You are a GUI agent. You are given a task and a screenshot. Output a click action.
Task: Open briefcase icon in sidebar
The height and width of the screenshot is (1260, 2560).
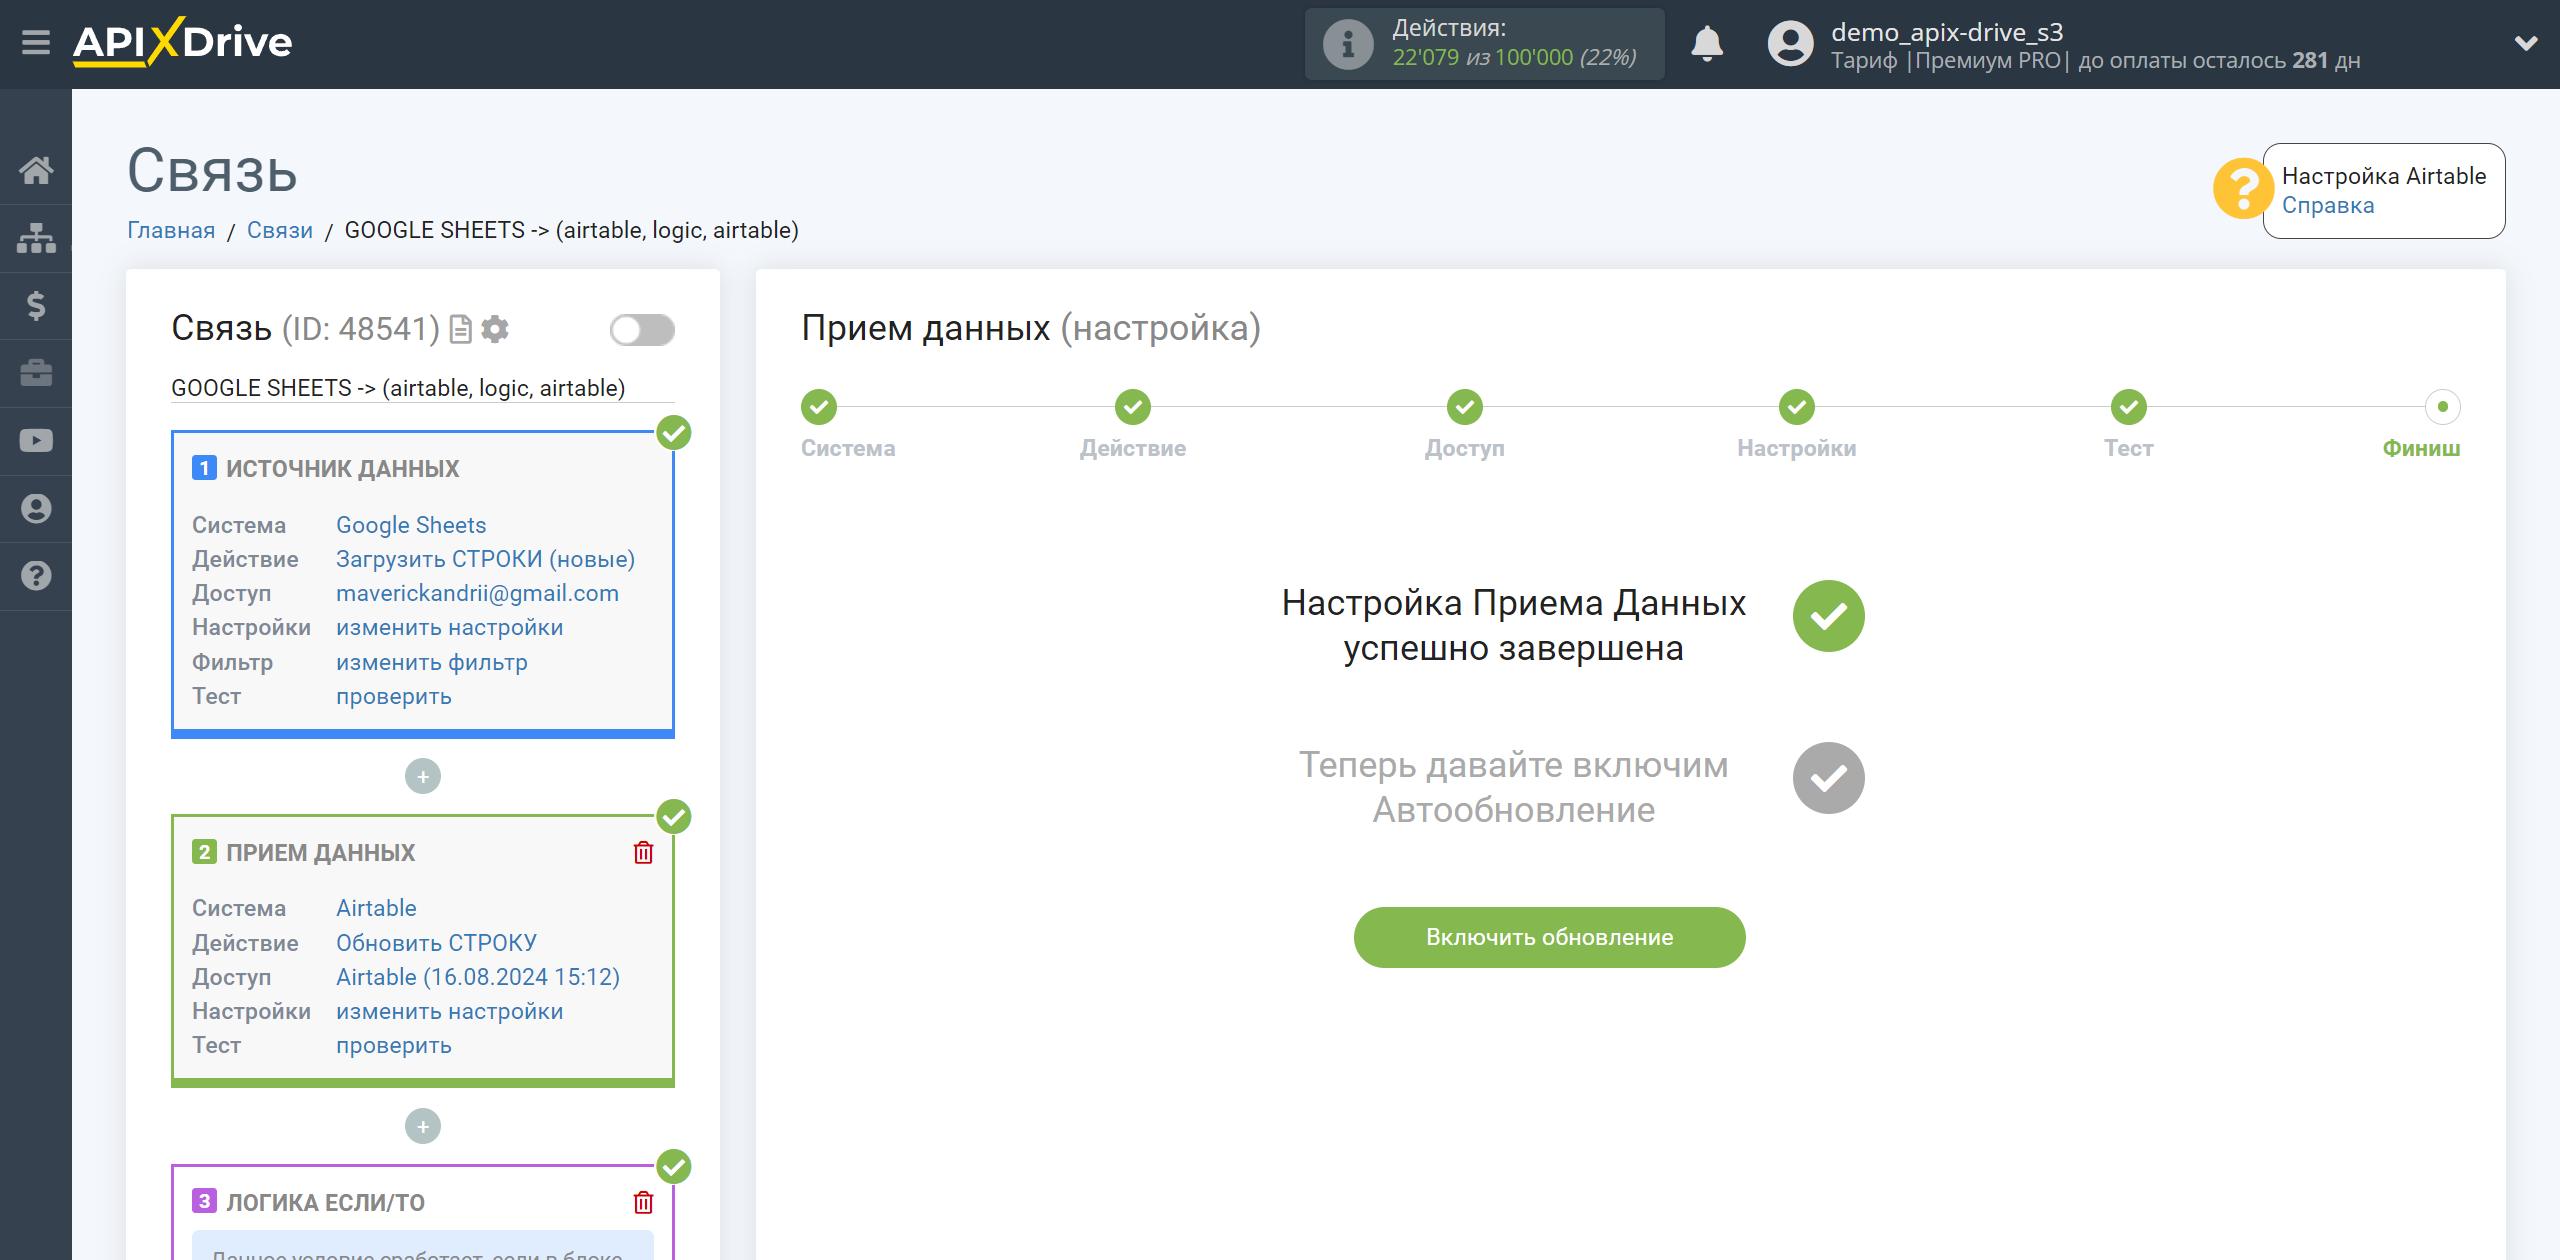point(36,373)
